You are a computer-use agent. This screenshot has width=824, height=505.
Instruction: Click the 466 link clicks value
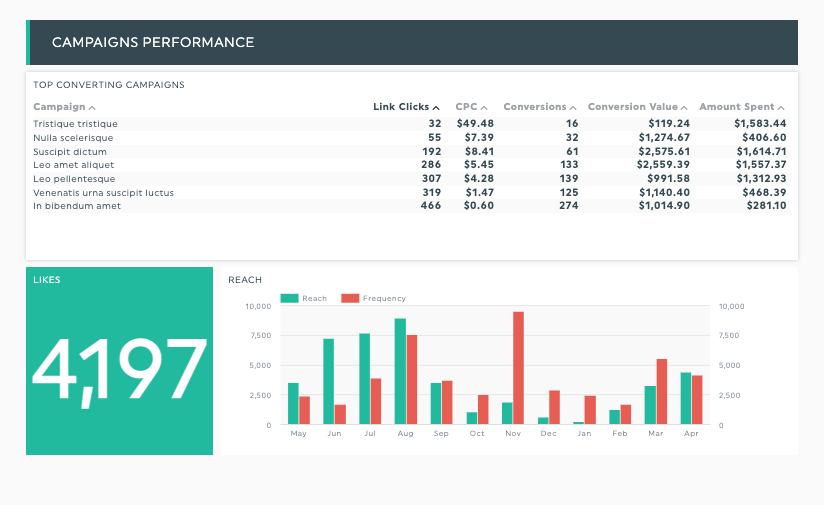pyautogui.click(x=430, y=206)
